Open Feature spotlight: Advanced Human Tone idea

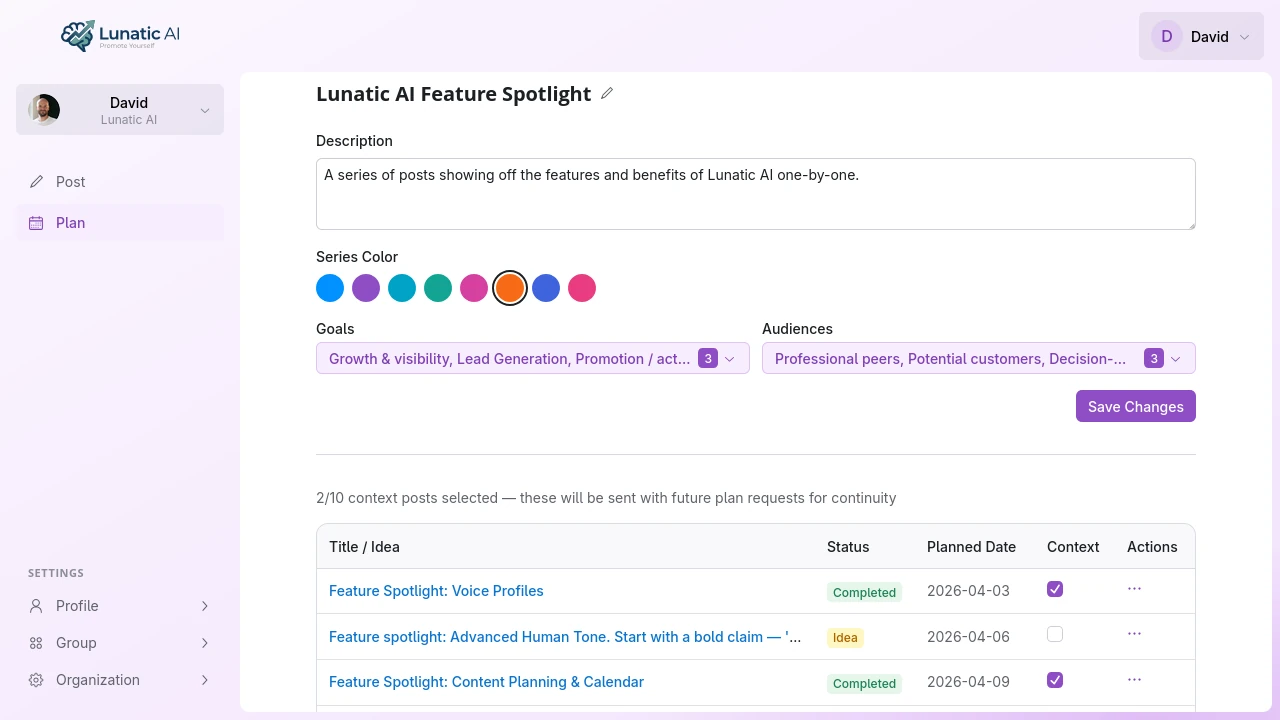tap(565, 637)
